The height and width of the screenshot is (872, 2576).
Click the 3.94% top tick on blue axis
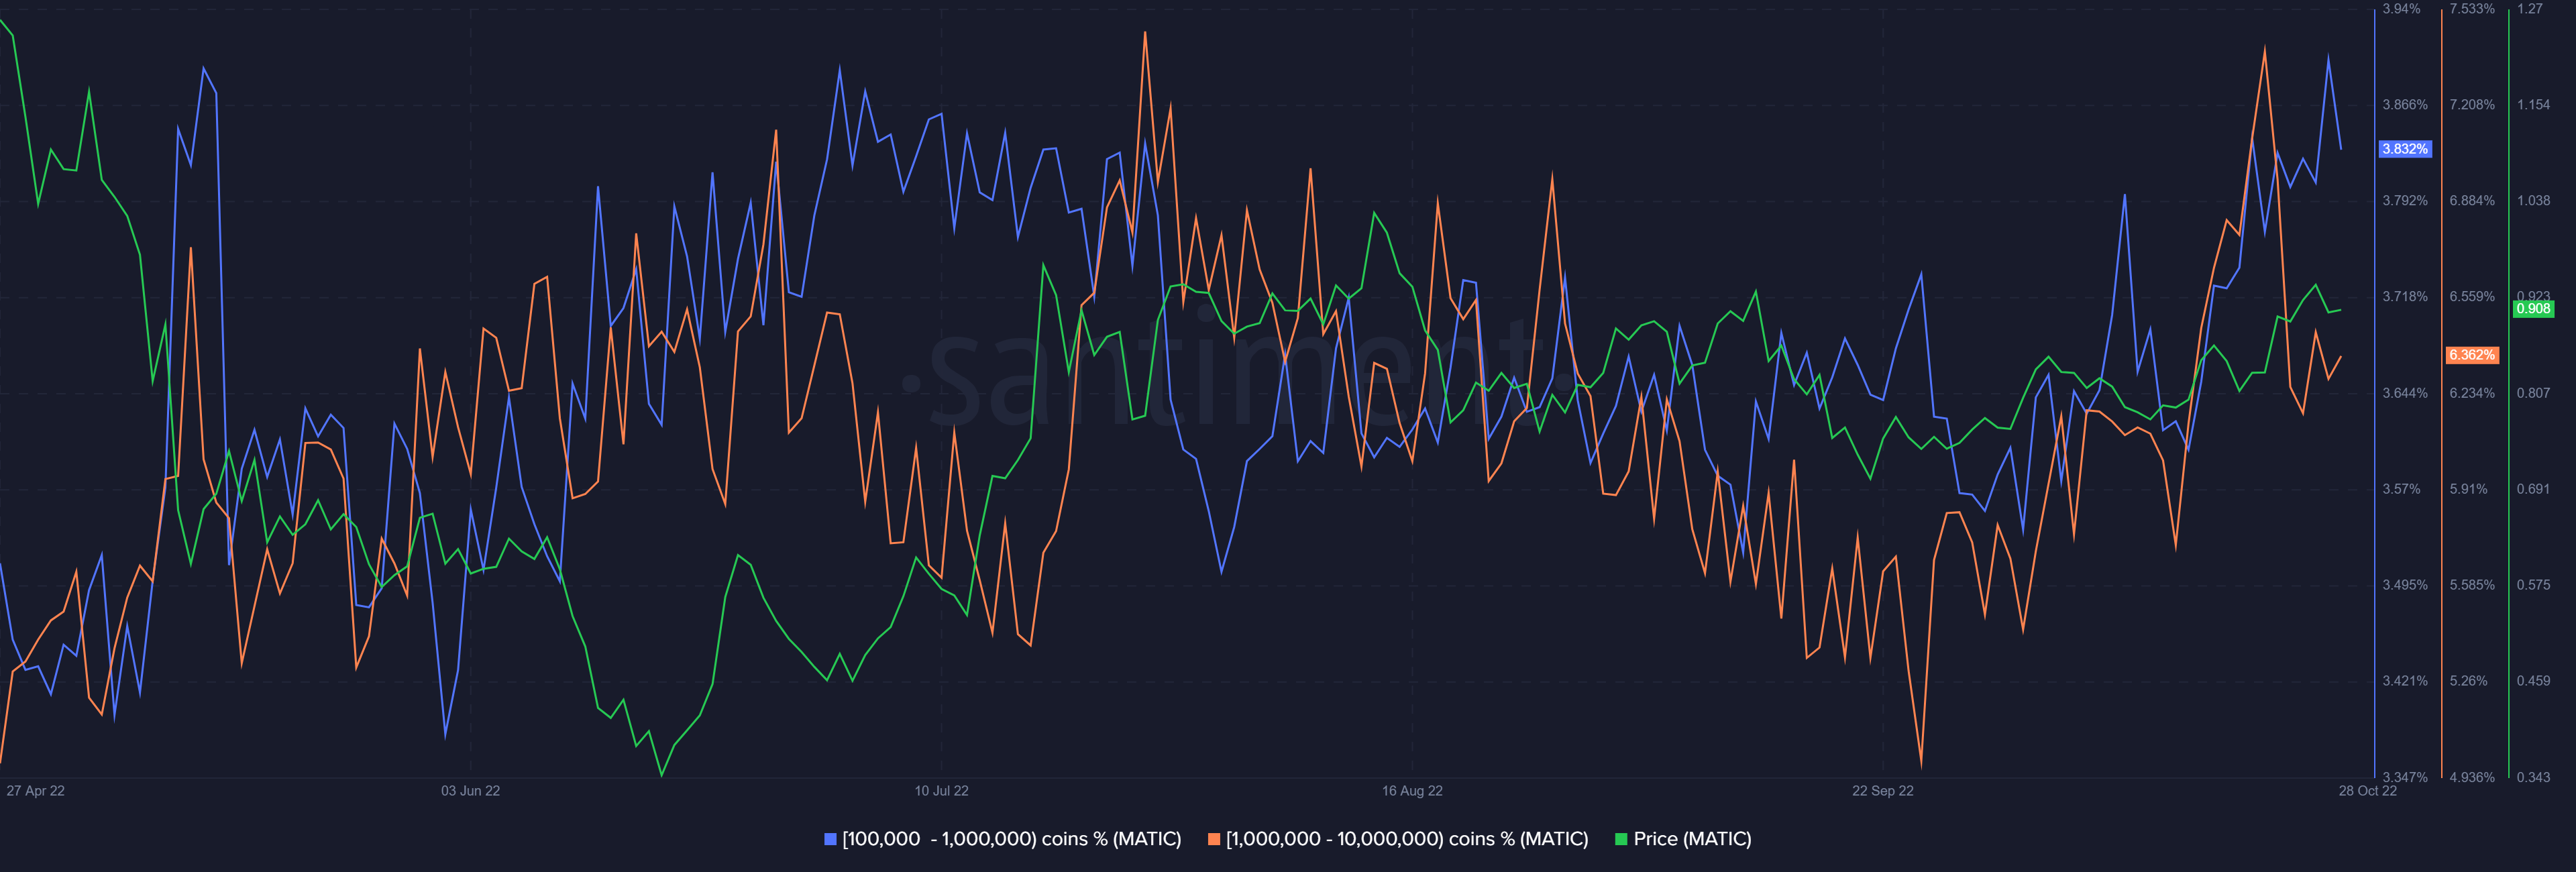2401,9
